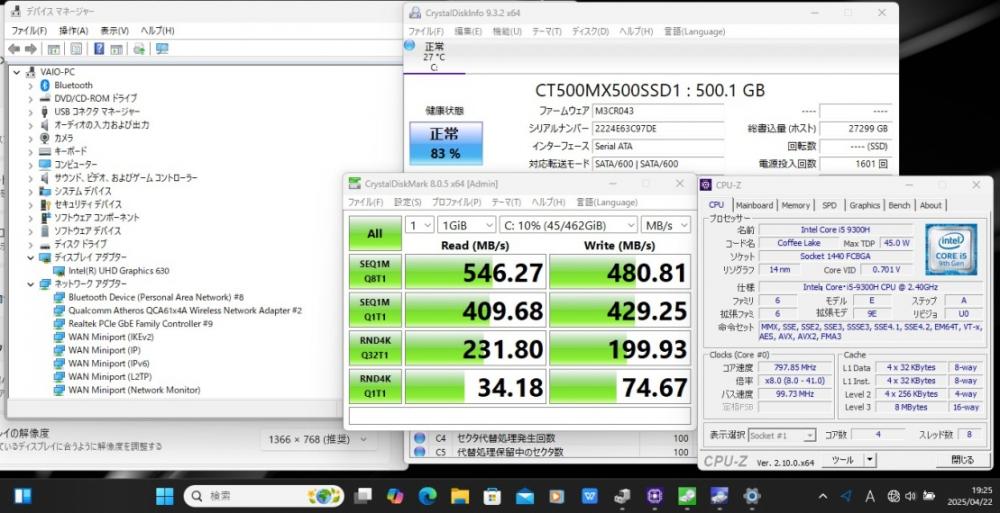The image size is (1000, 513).
Task: Select Bluetooth Device (Personal Area Network) #8
Action: coord(156,297)
